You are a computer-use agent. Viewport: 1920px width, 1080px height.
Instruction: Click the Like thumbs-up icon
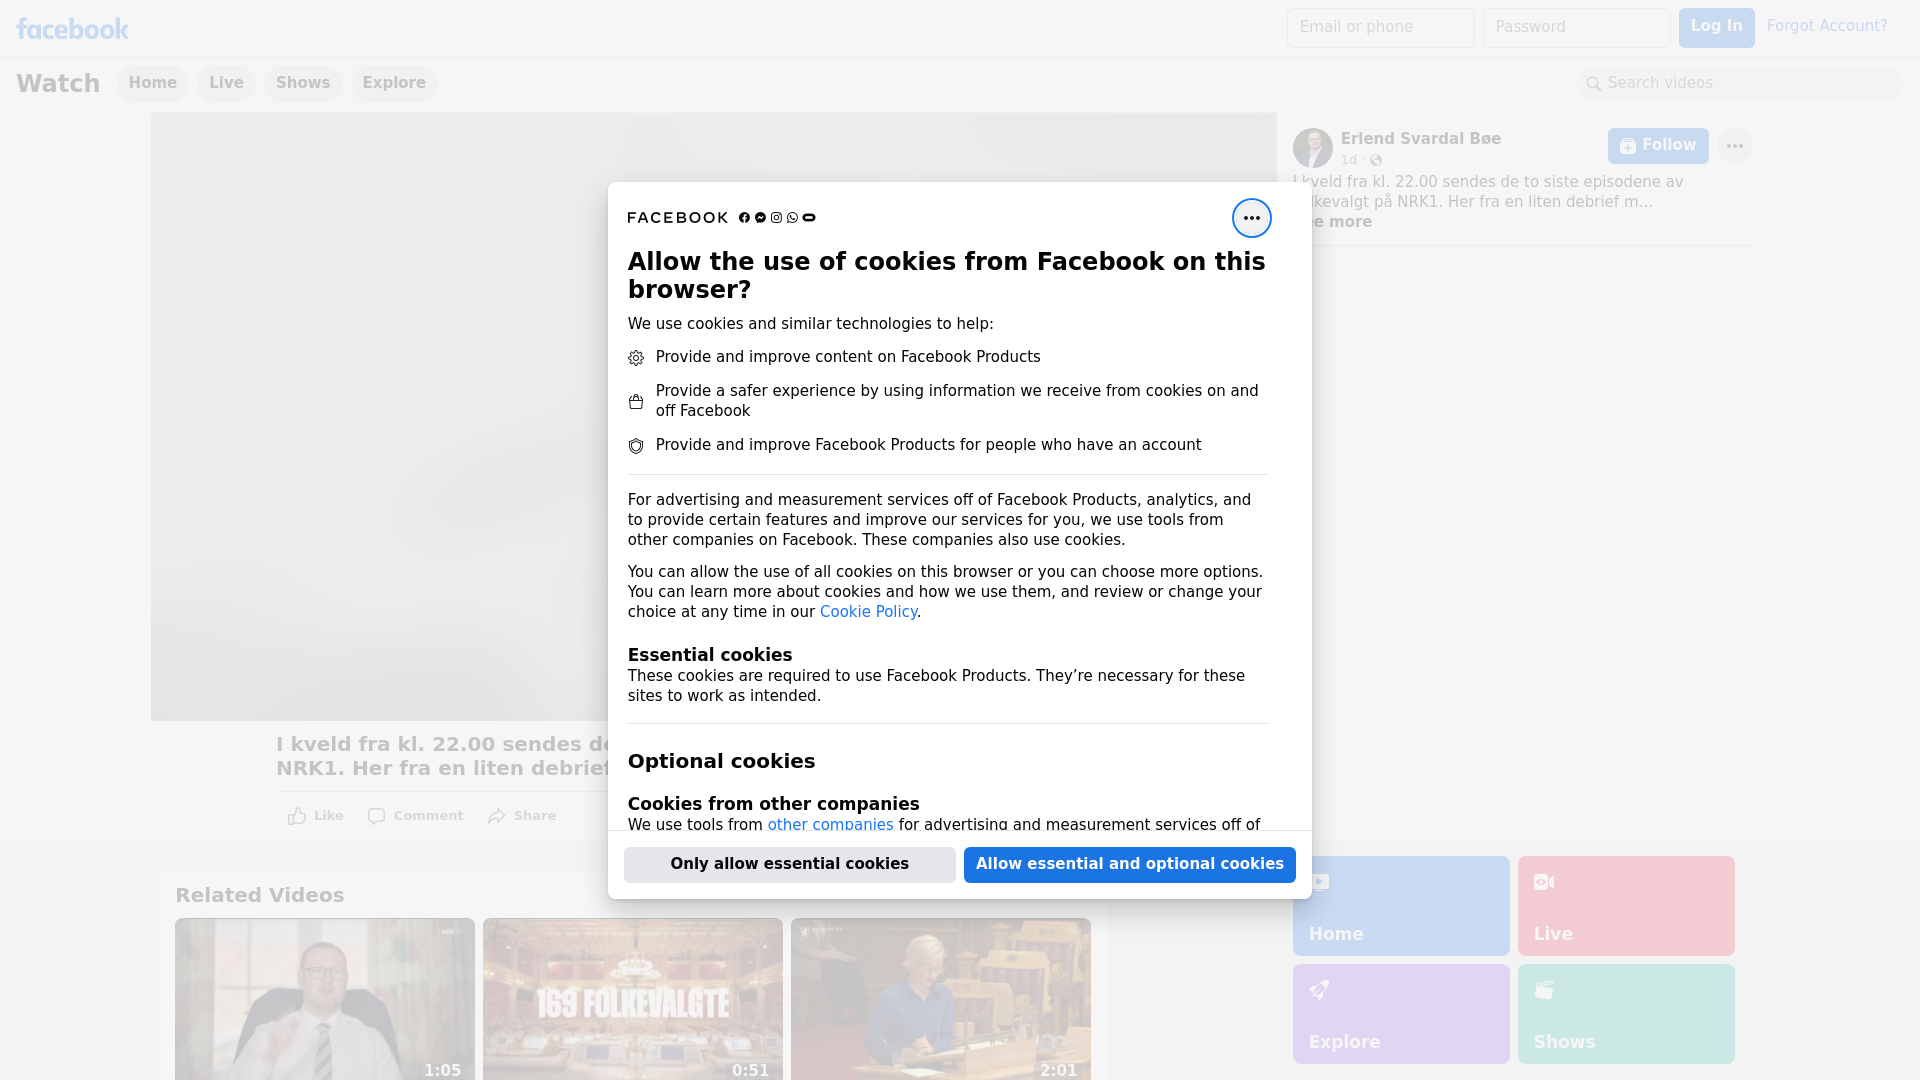pyautogui.click(x=297, y=816)
